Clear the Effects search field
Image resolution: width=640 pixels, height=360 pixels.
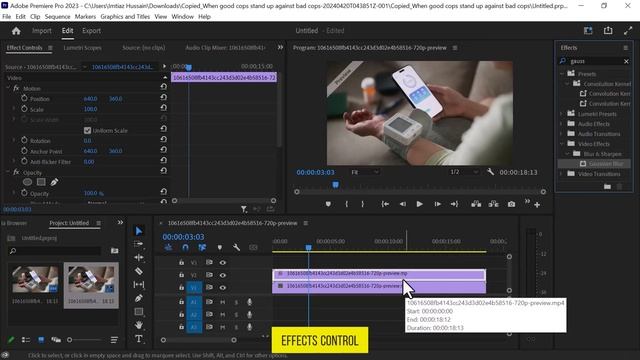click(626, 61)
